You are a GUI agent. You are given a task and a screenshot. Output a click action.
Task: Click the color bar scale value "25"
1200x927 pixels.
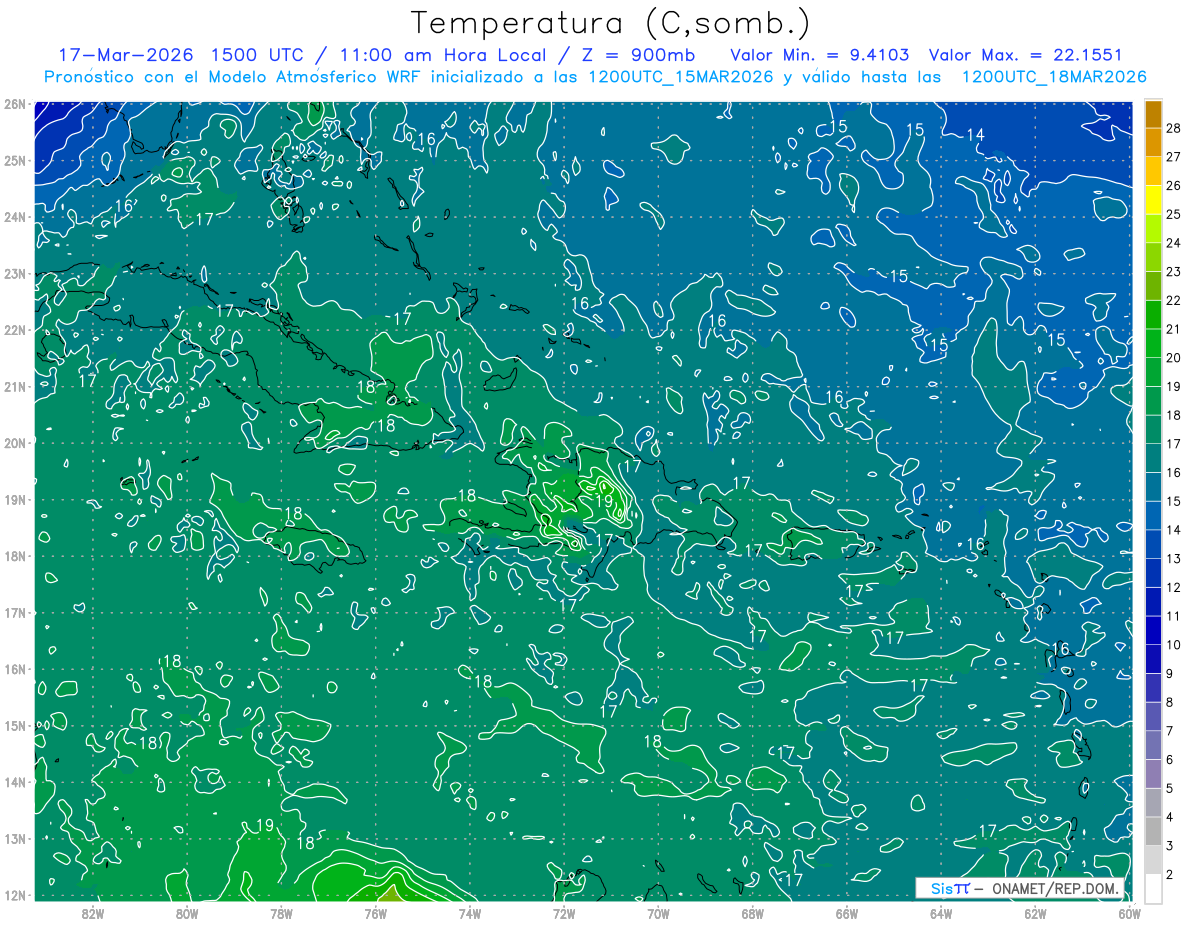pos(1173,214)
